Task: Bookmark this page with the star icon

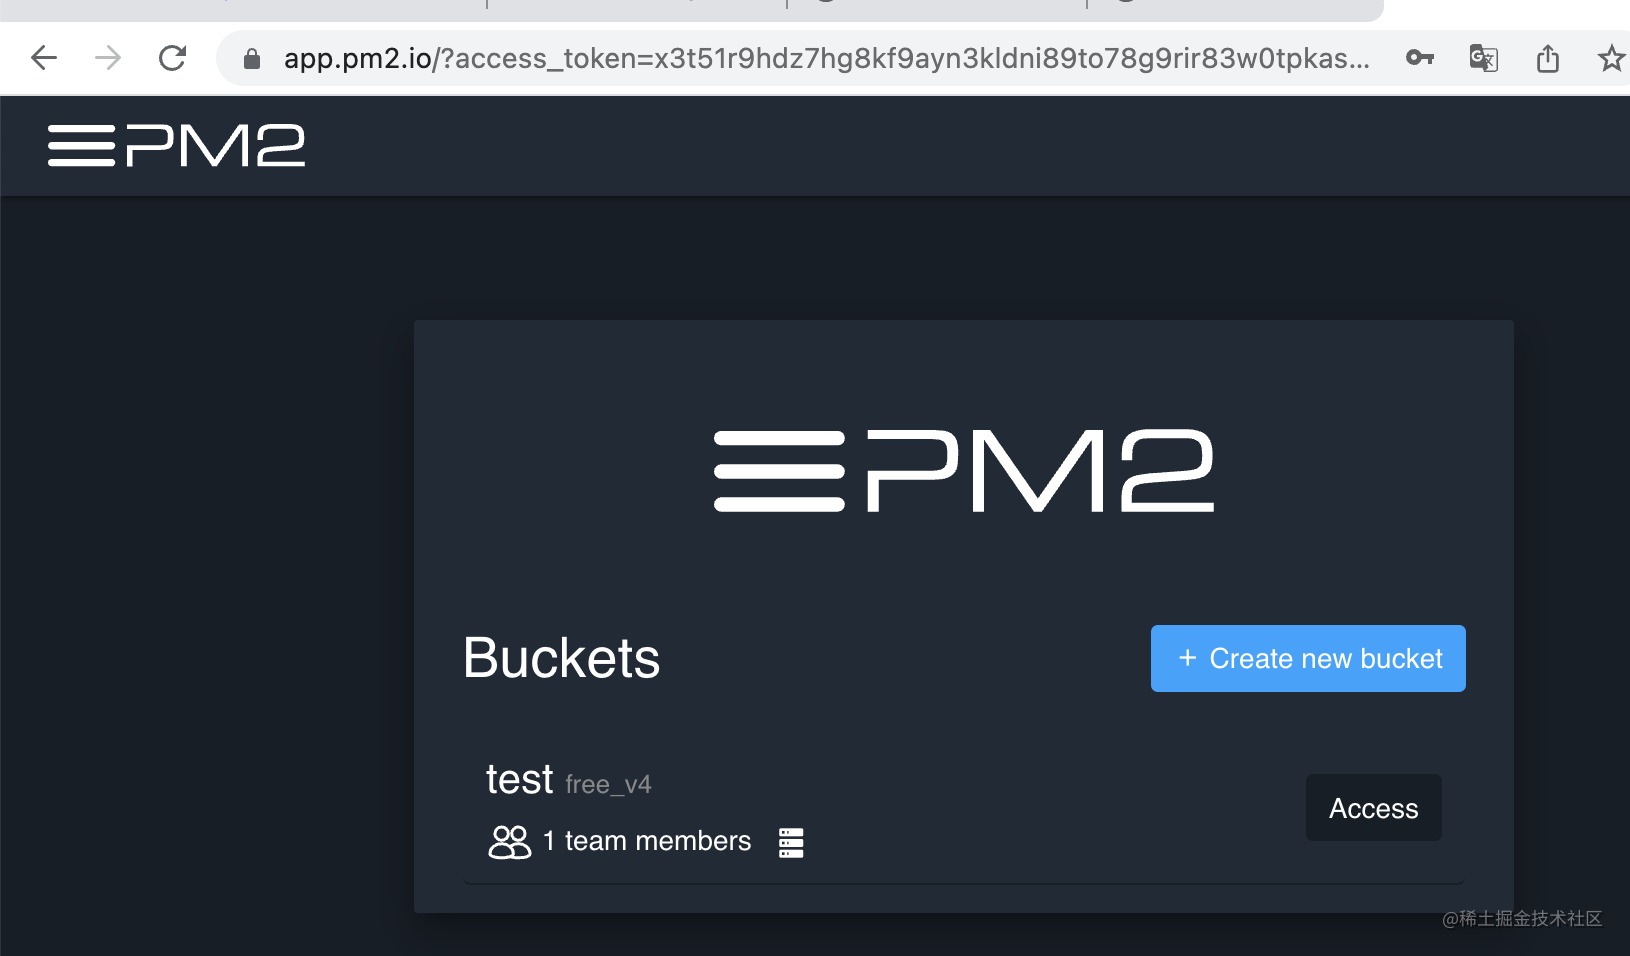Action: (x=1612, y=58)
